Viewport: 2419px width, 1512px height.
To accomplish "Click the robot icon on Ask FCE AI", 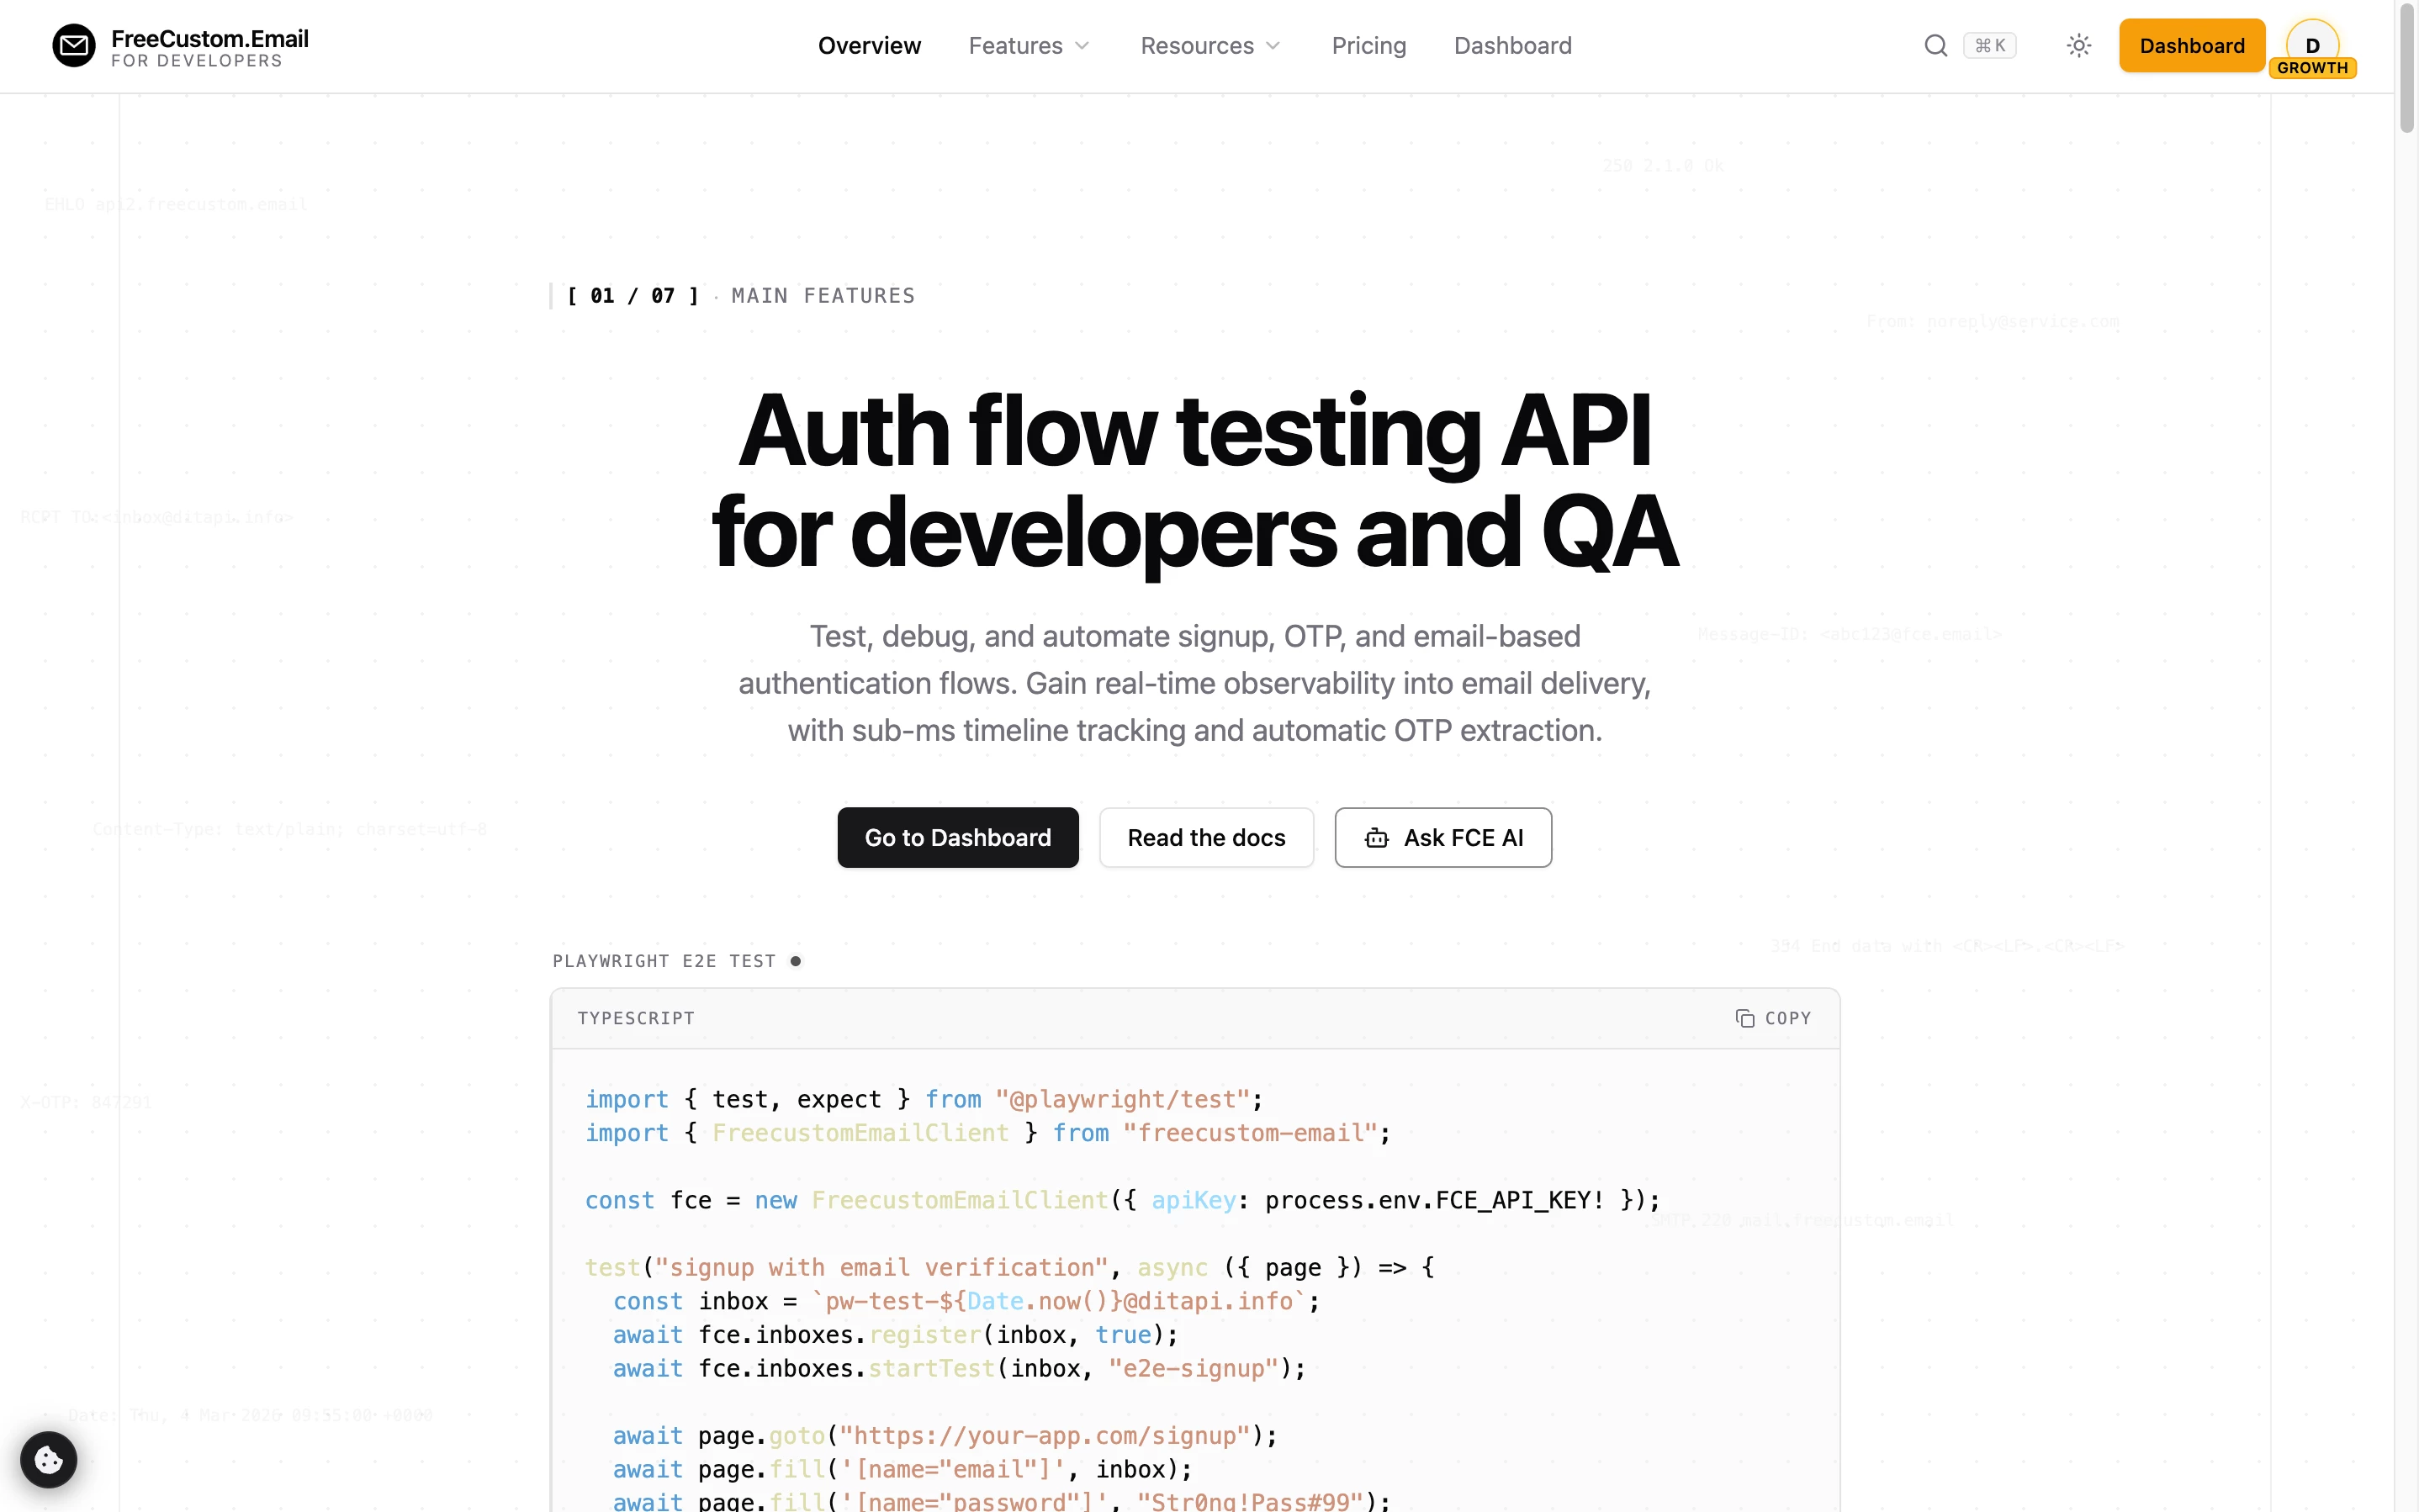I will (1376, 838).
